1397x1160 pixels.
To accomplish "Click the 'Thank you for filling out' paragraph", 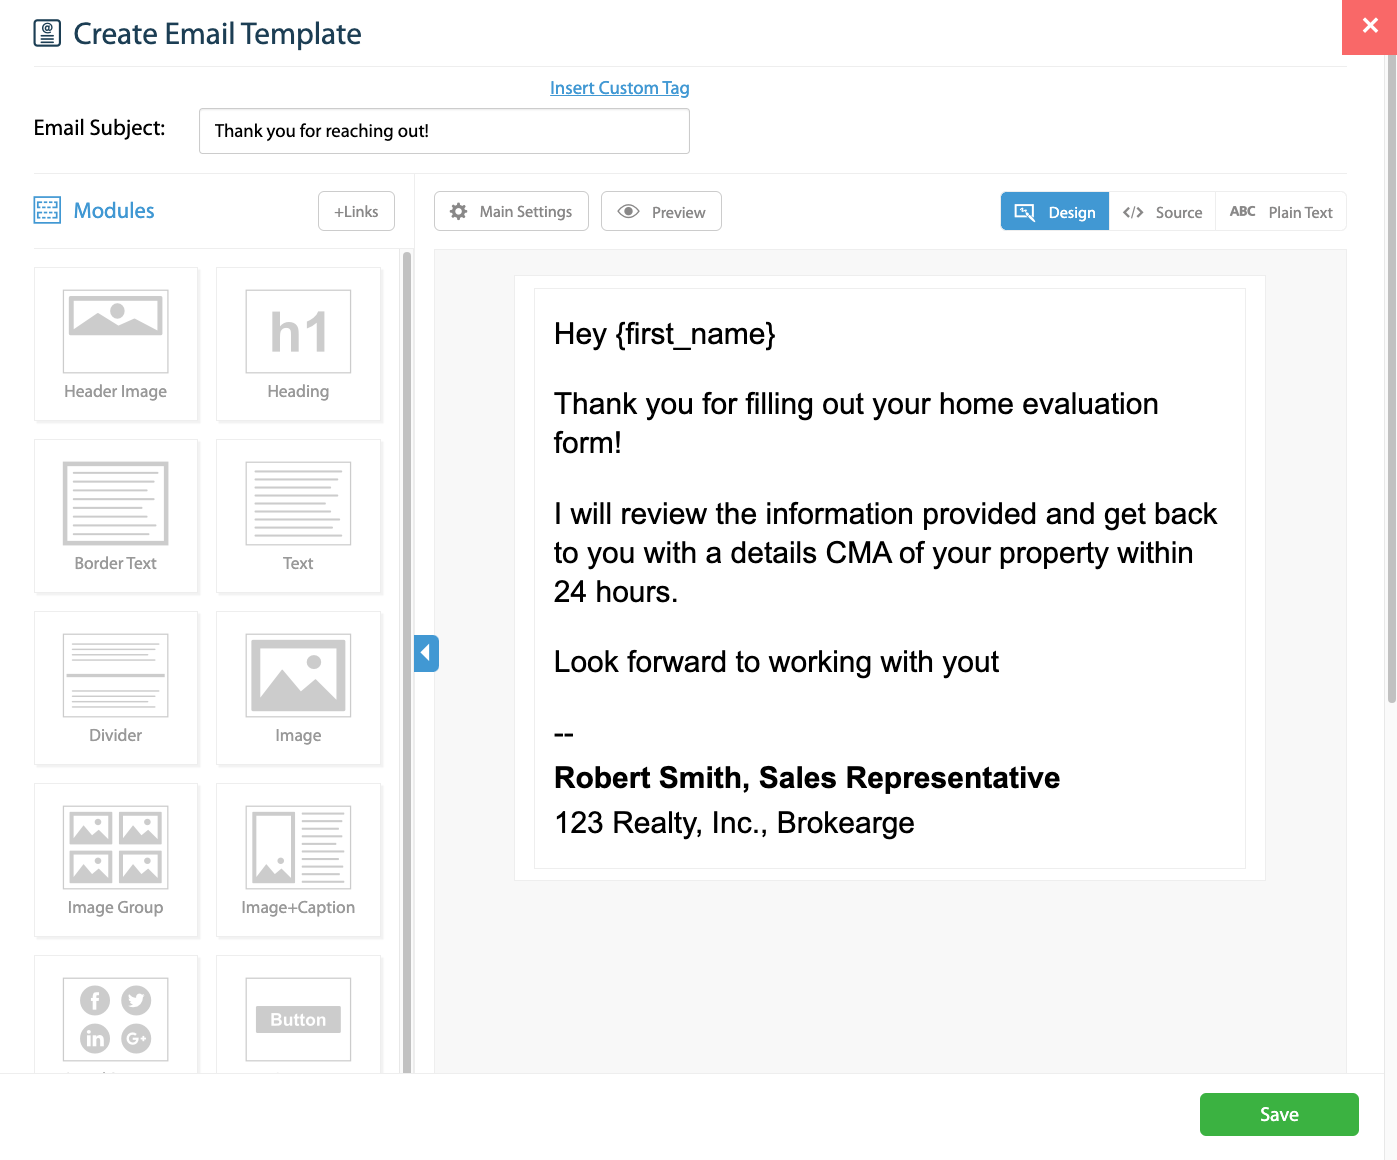I will coord(856,423).
